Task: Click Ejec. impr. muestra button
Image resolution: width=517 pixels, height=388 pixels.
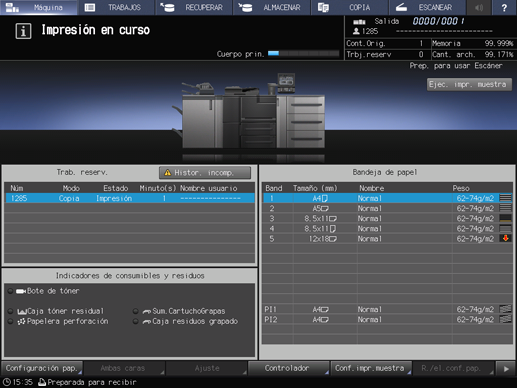Action: [469, 84]
